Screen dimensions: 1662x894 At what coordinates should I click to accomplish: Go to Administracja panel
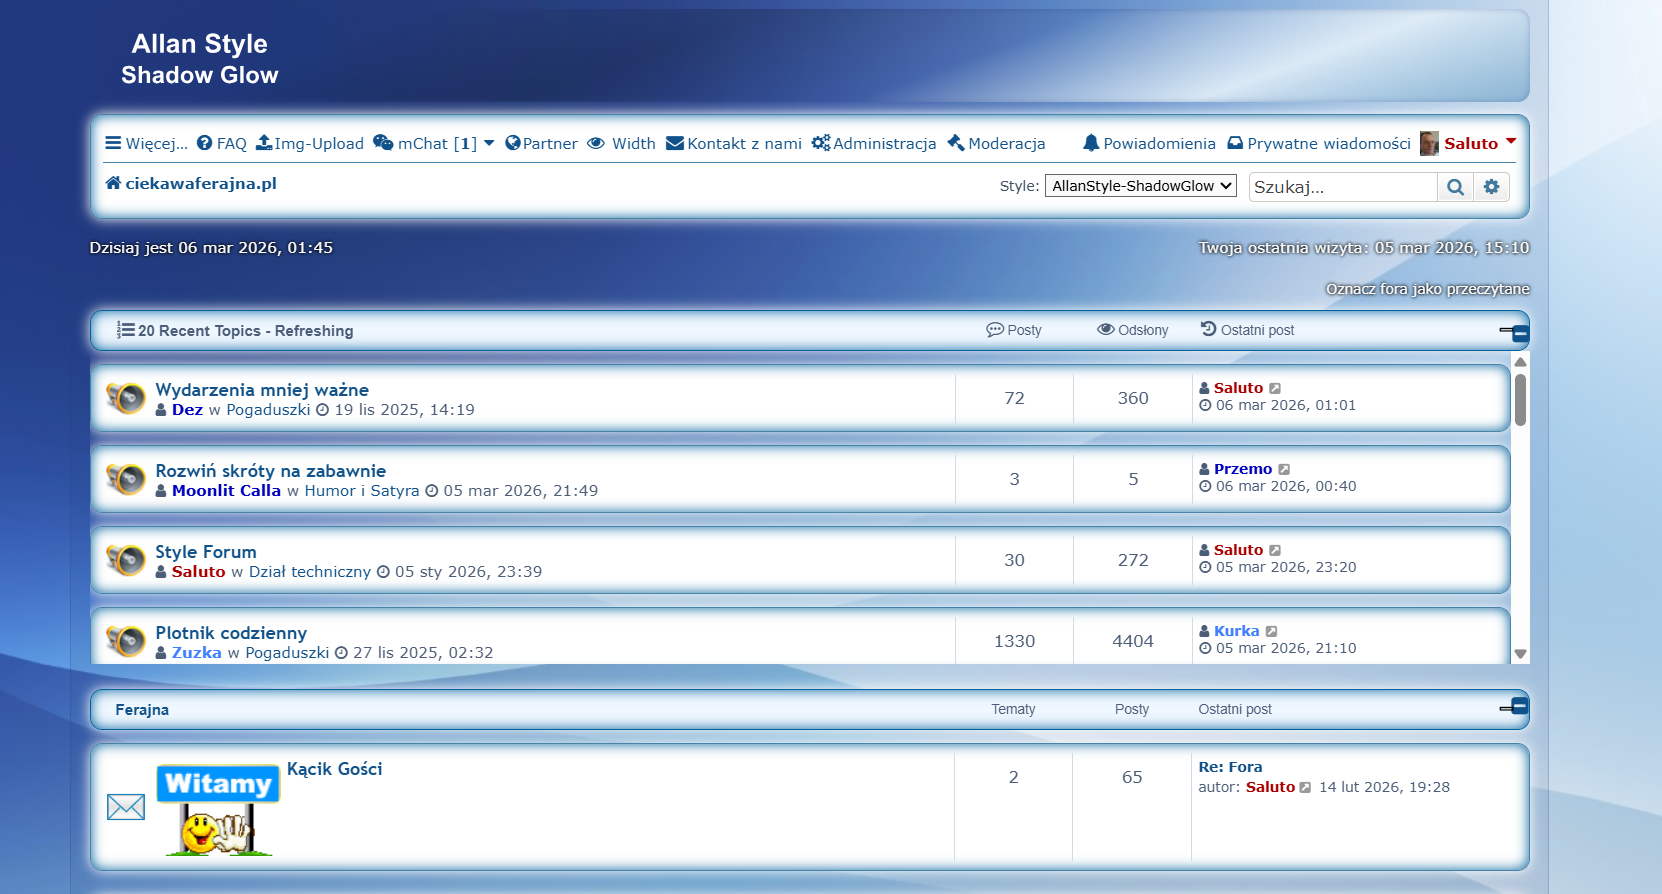click(874, 143)
